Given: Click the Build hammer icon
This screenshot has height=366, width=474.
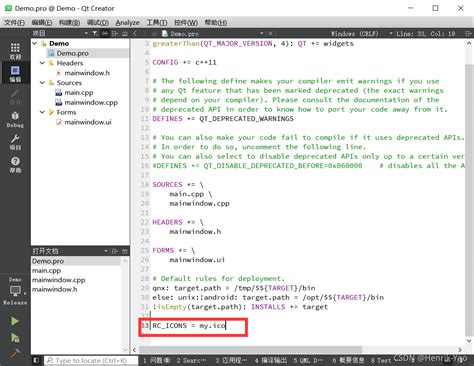Looking at the screenshot, I should 15,353.
